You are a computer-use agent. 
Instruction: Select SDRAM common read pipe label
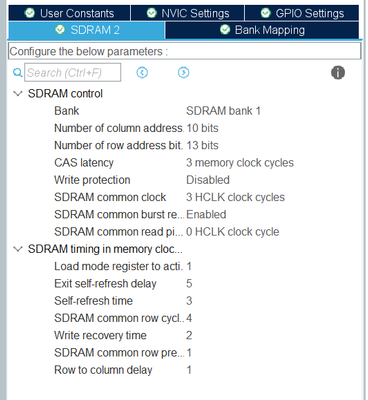(119, 232)
